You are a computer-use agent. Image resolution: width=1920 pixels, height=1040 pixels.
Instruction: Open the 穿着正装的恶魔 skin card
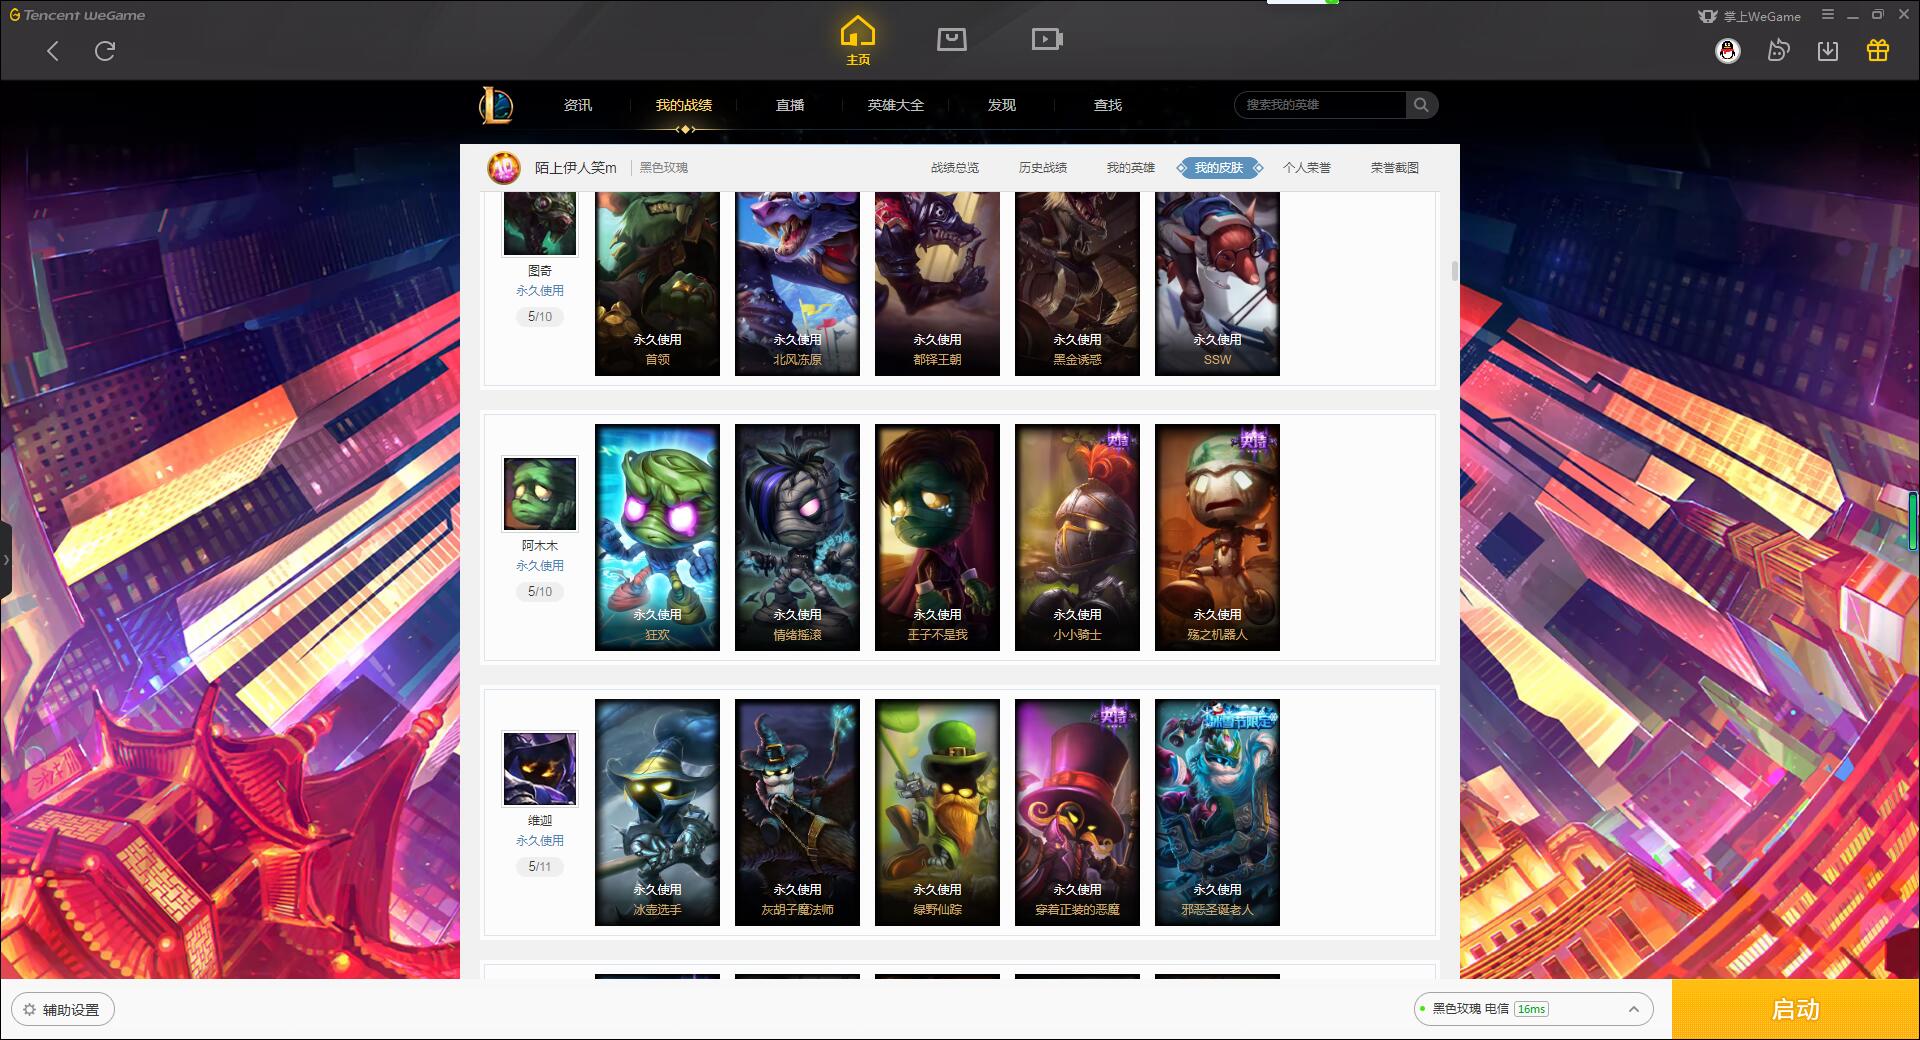1077,812
